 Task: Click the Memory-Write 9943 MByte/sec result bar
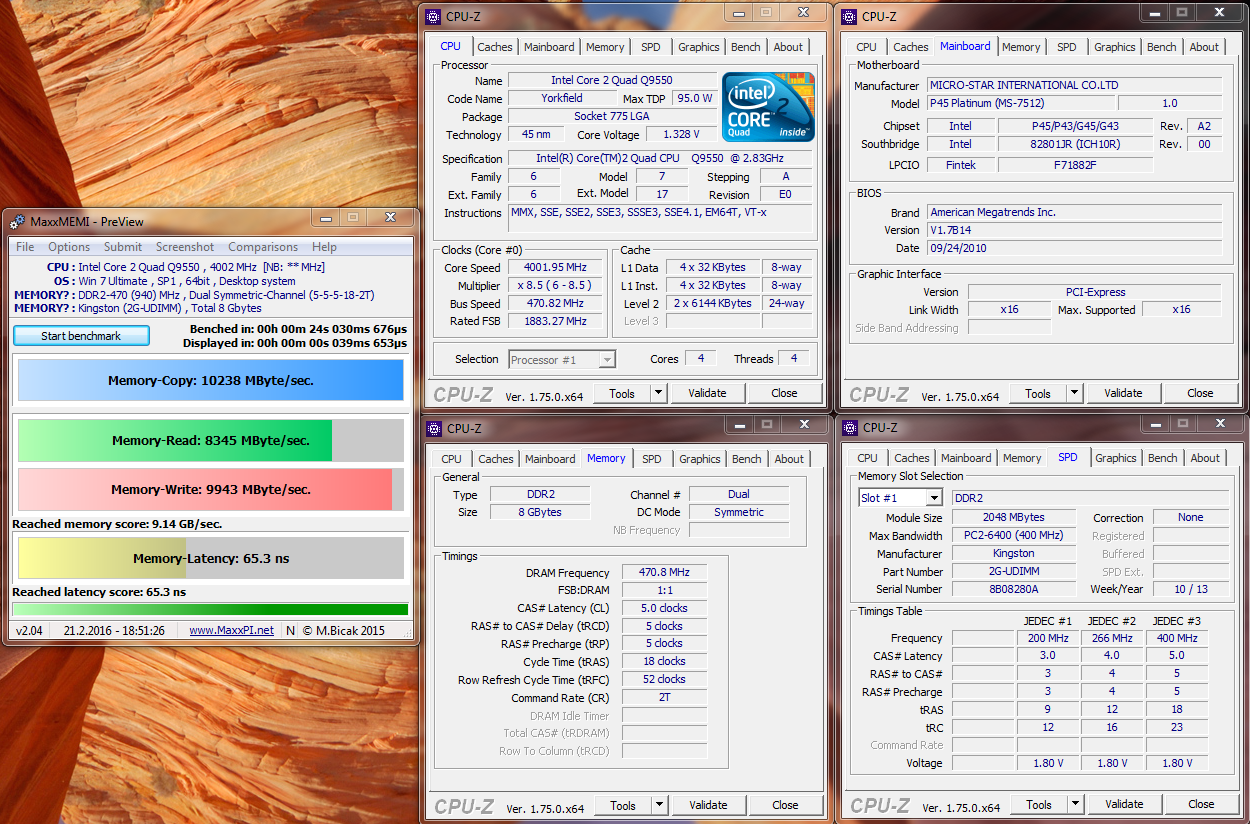point(211,490)
